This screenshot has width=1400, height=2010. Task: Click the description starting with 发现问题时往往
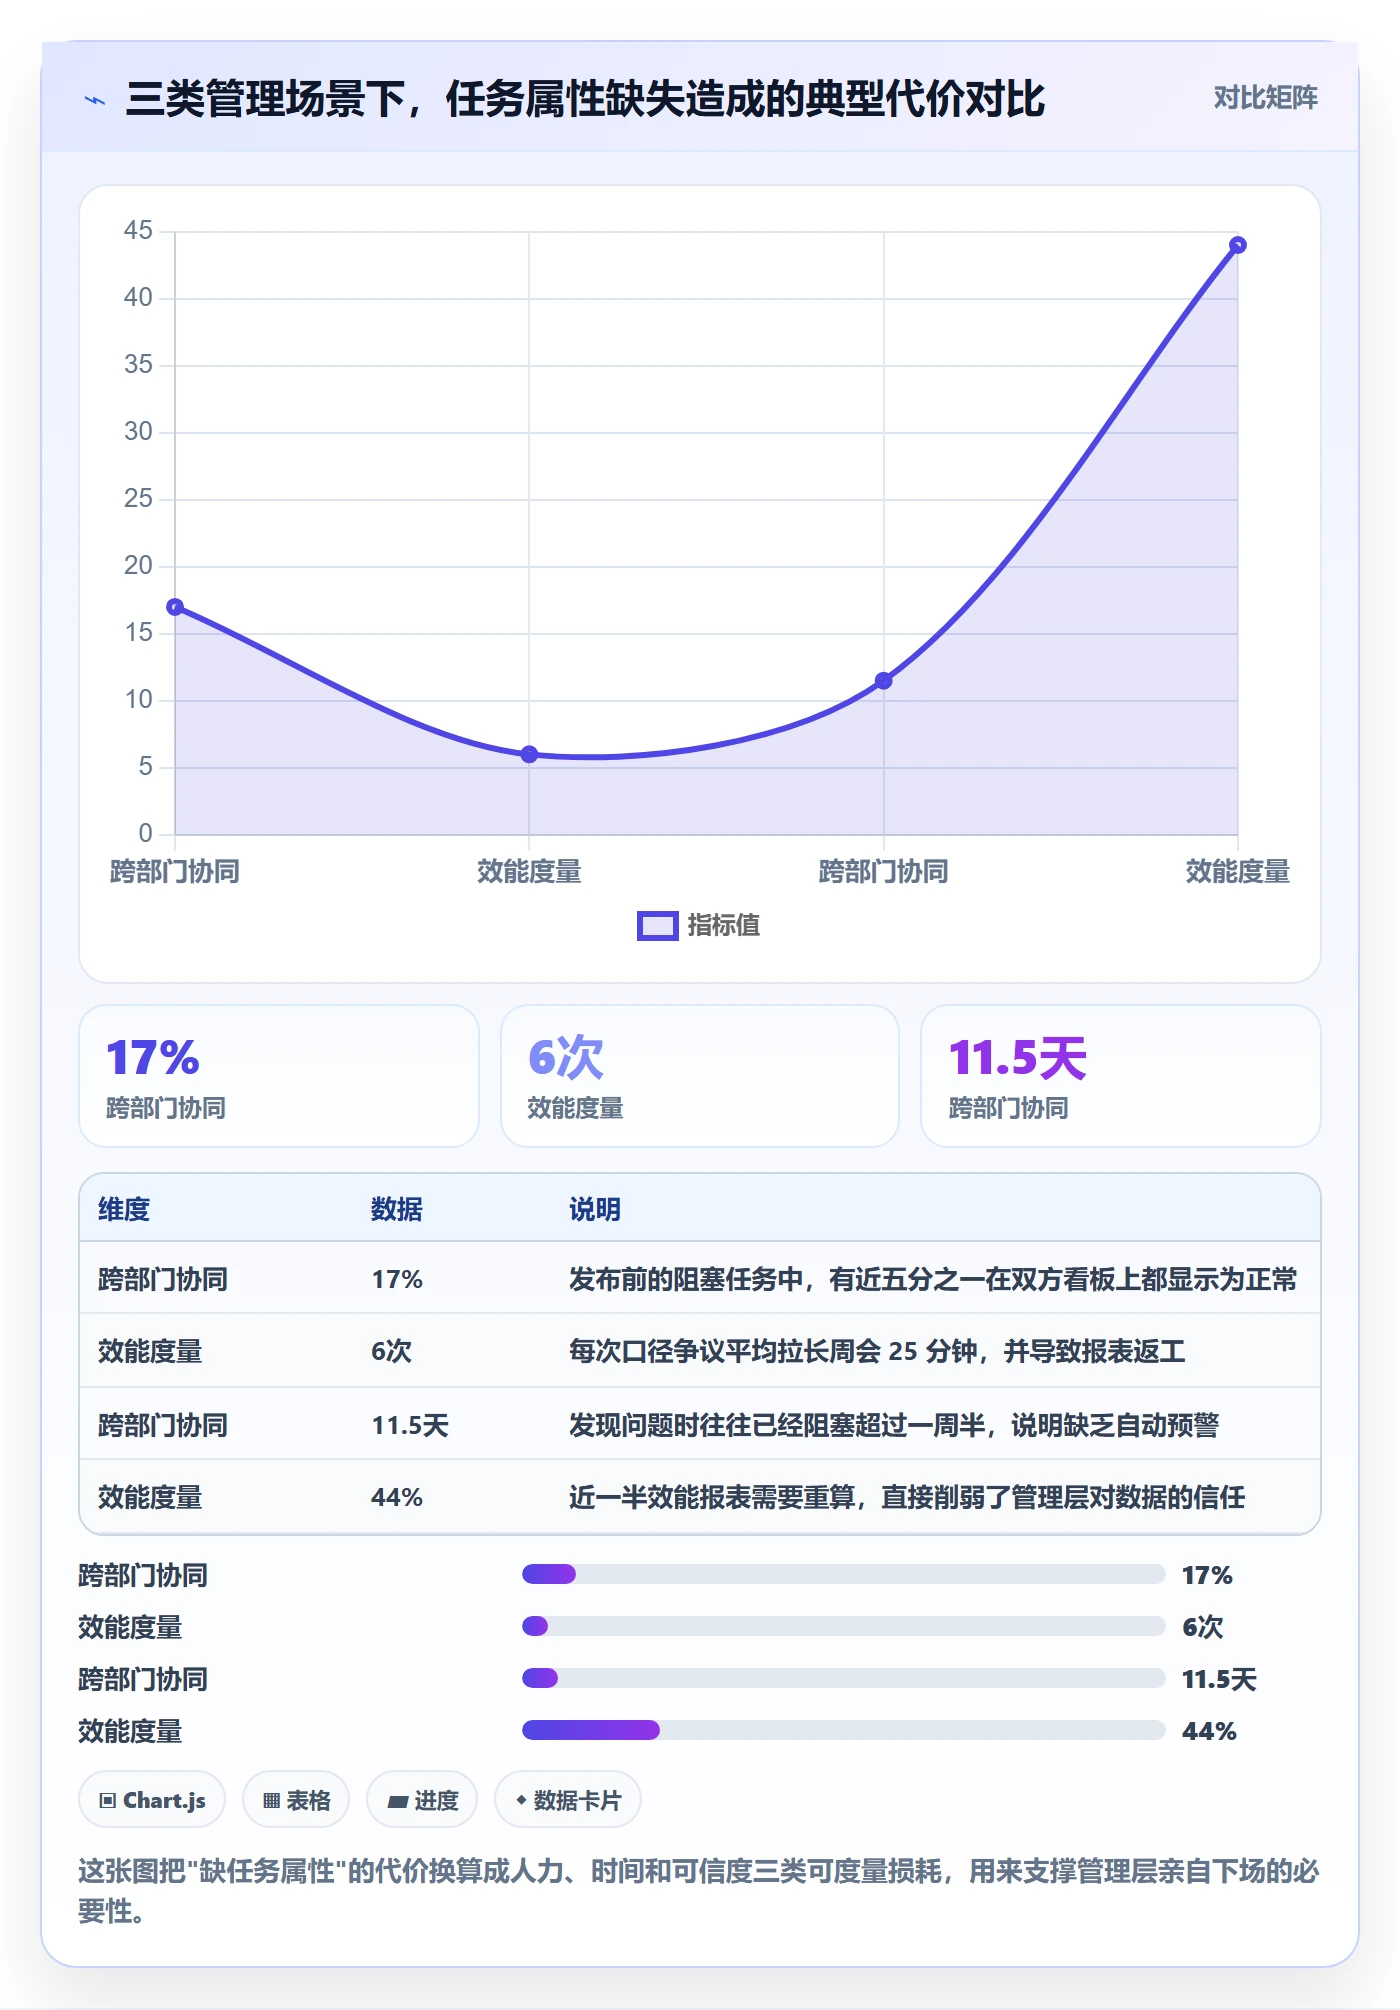pyautogui.click(x=894, y=1425)
